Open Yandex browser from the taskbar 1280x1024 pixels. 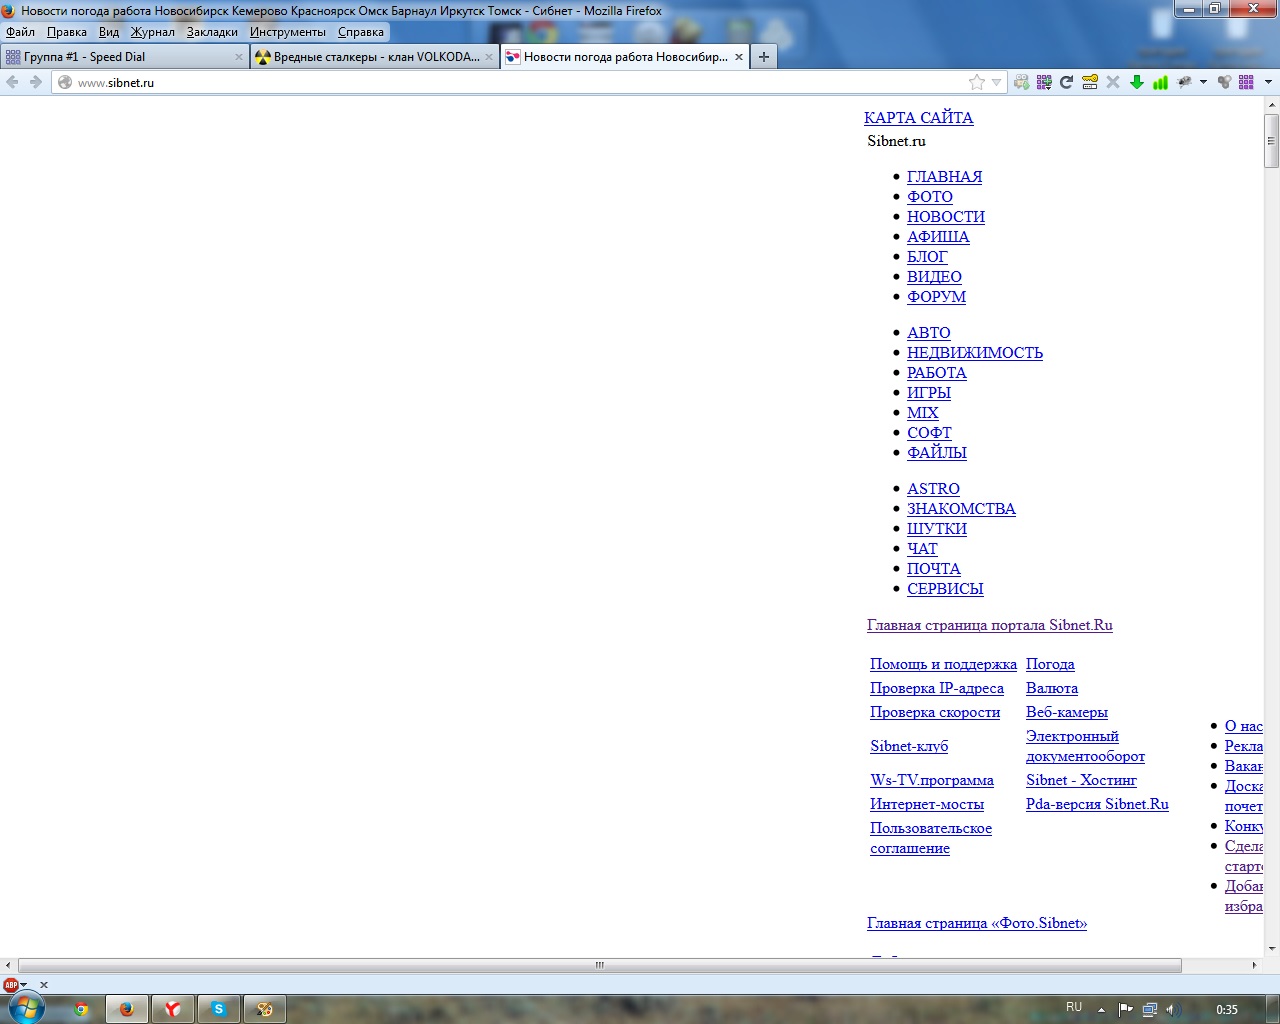pos(173,1009)
